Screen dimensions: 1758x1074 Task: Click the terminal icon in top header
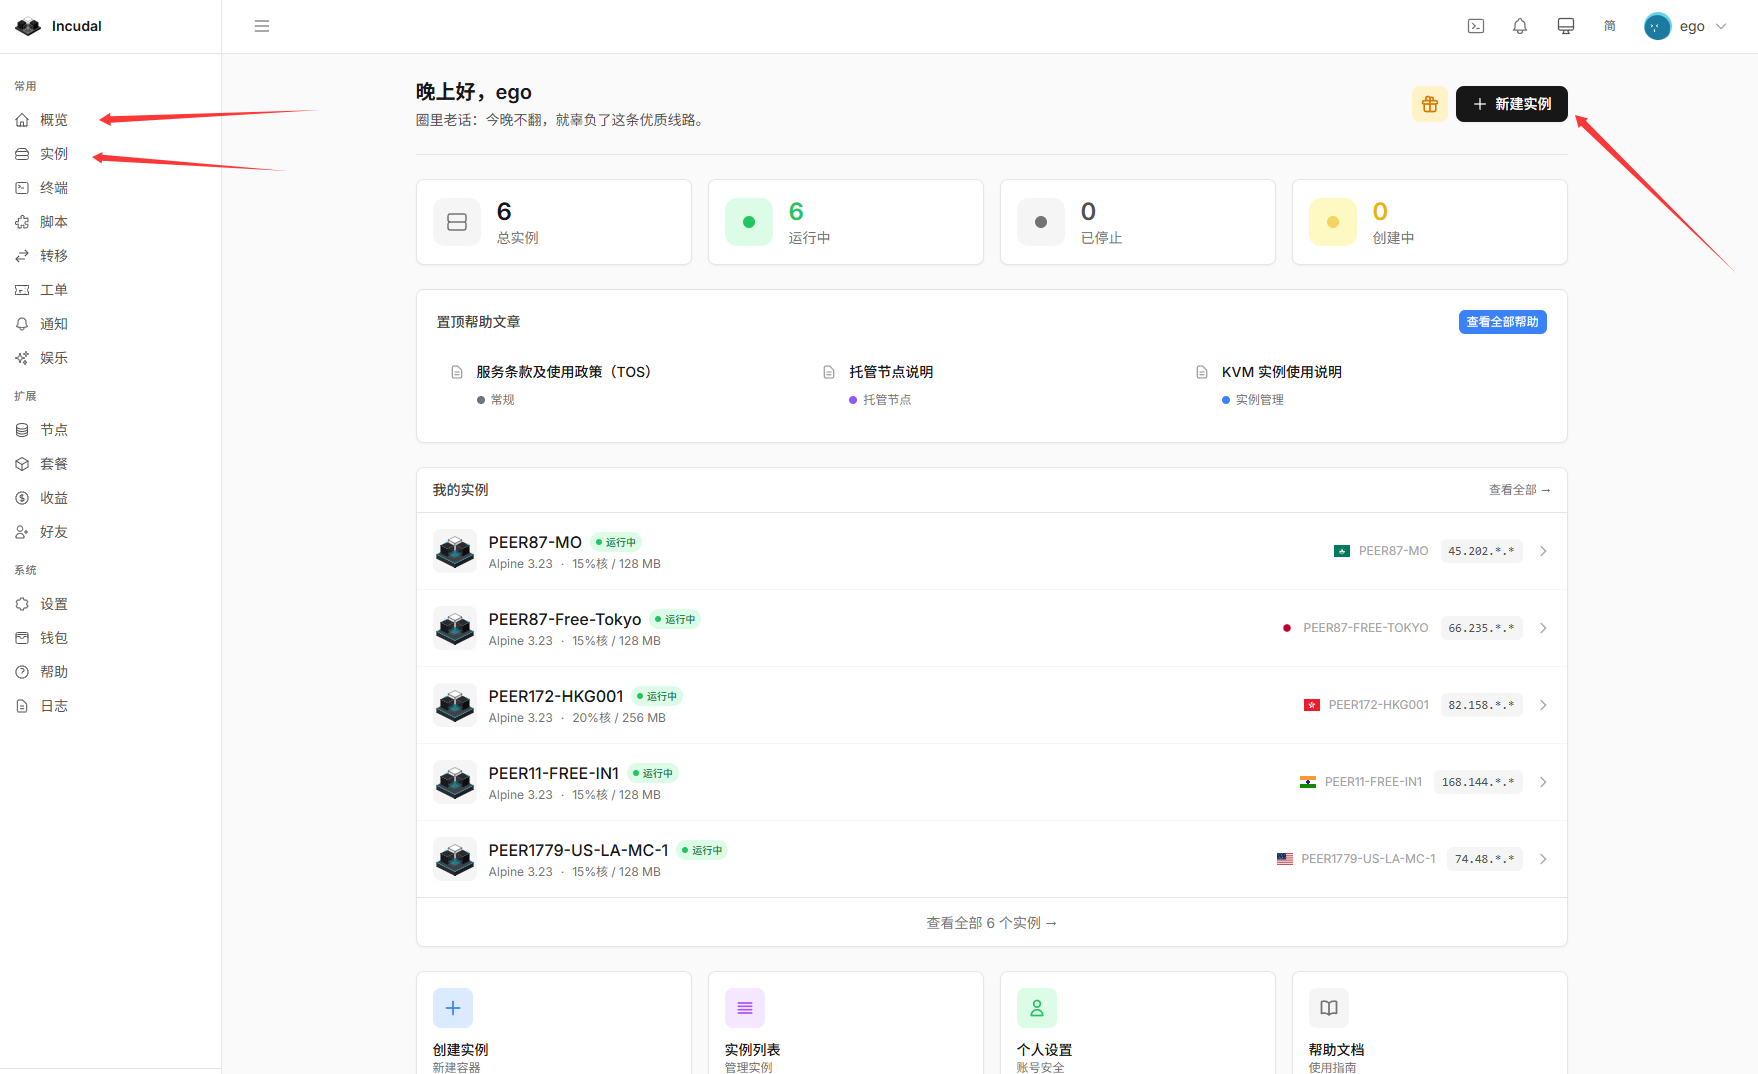[x=1475, y=26]
